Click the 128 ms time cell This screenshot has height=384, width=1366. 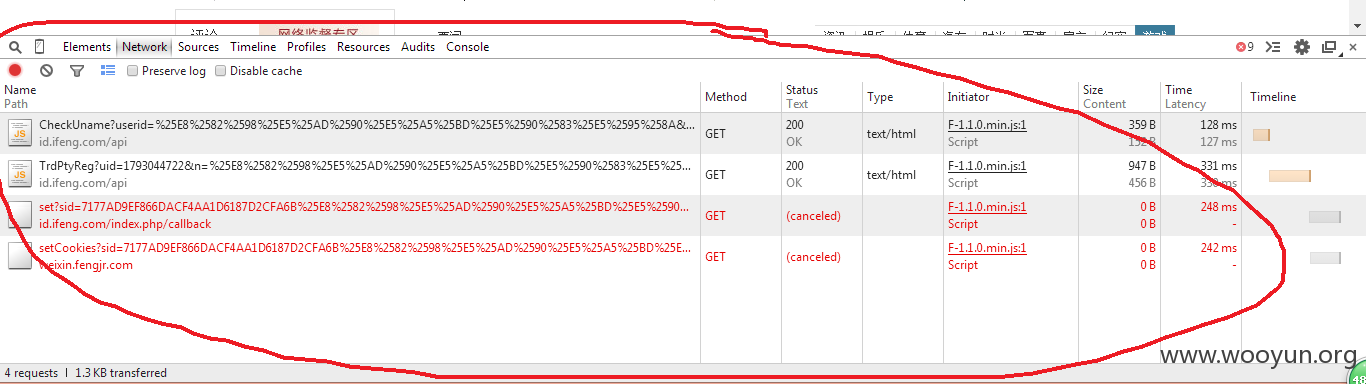click(1218, 125)
